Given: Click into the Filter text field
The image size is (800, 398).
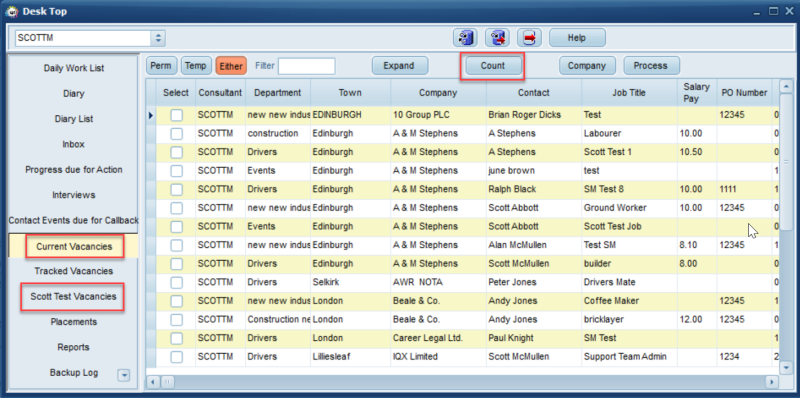Looking at the screenshot, I should click(x=306, y=66).
